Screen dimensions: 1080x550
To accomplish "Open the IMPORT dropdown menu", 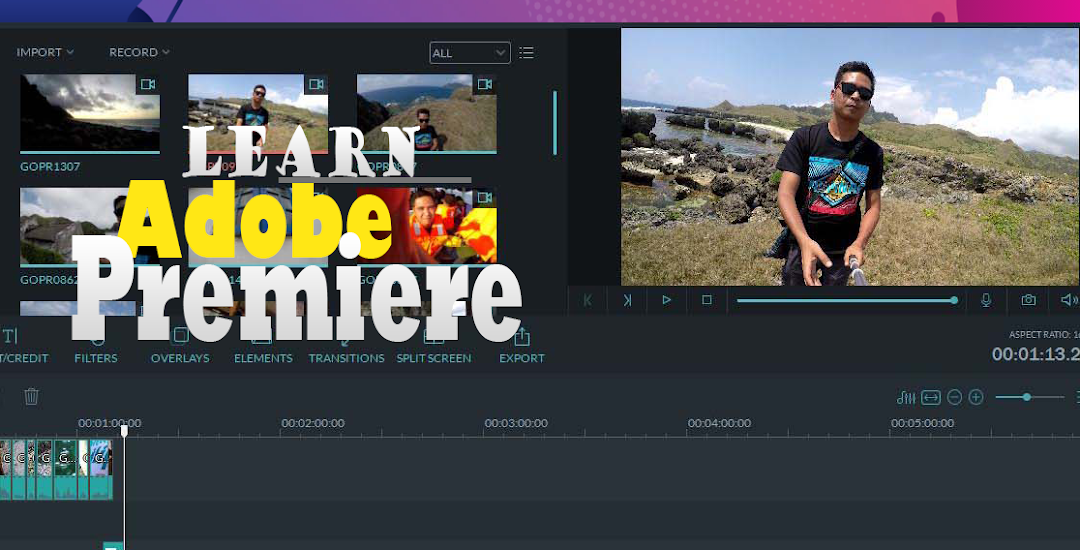I will tap(45, 52).
